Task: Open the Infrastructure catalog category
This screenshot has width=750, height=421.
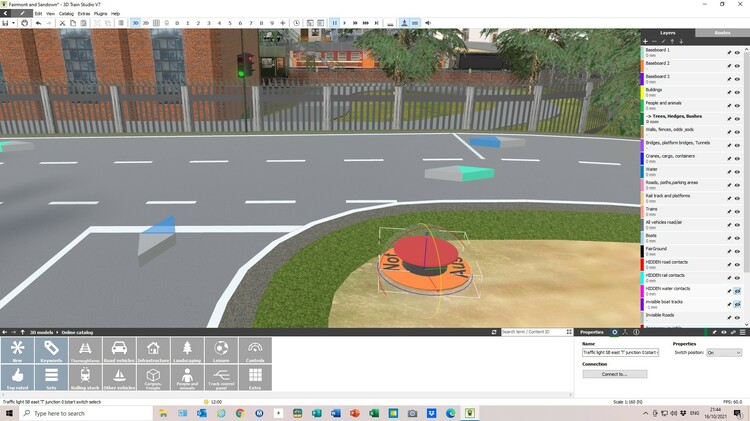Action: click(153, 350)
